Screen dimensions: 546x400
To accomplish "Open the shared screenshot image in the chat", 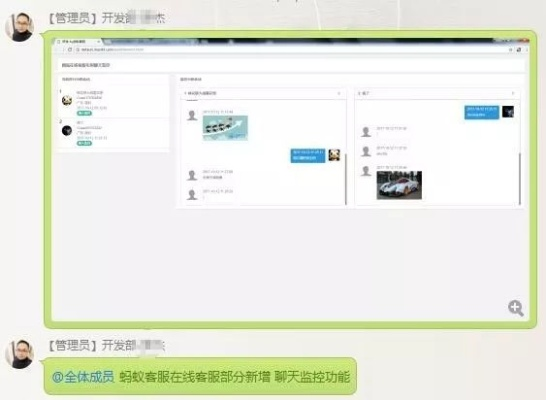I will pyautogui.click(x=290, y=179).
